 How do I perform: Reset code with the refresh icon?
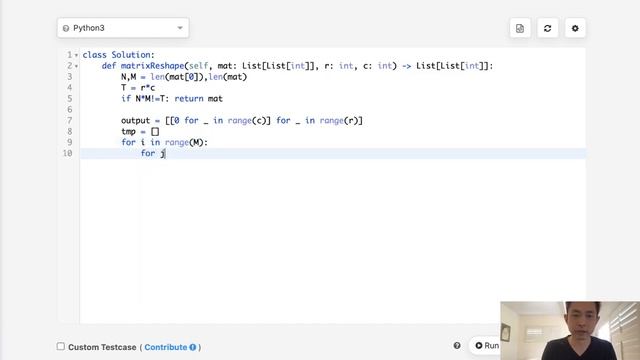[547, 28]
